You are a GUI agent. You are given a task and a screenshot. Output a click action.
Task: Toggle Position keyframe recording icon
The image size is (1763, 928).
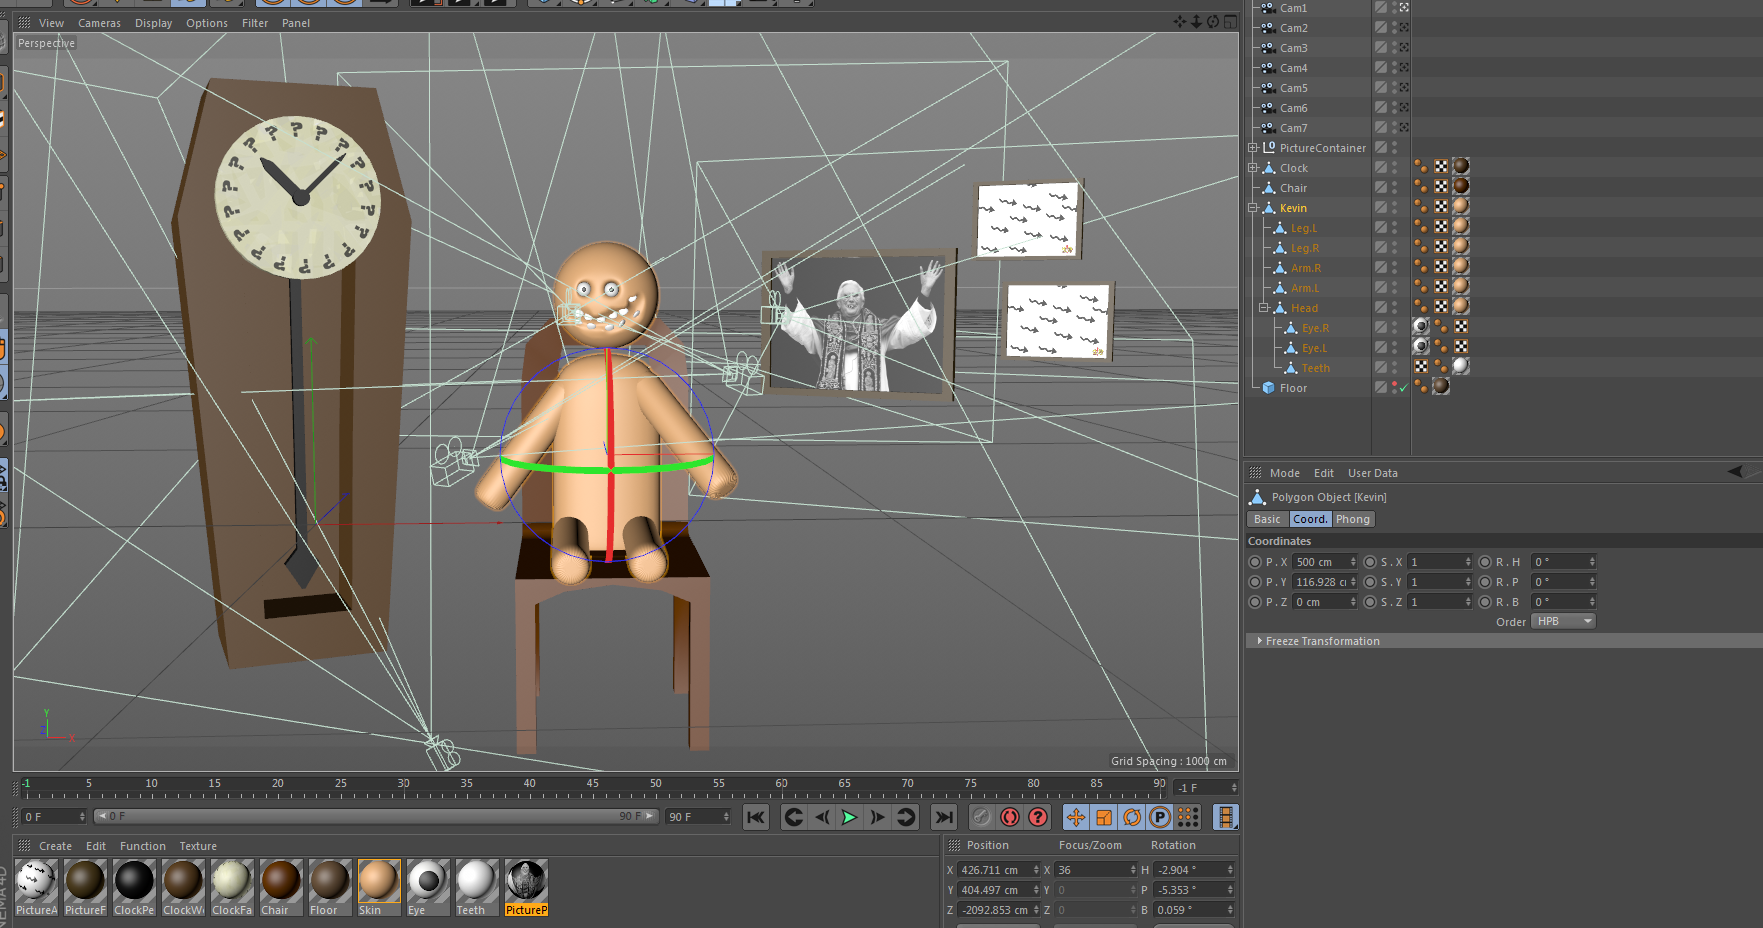(1076, 817)
